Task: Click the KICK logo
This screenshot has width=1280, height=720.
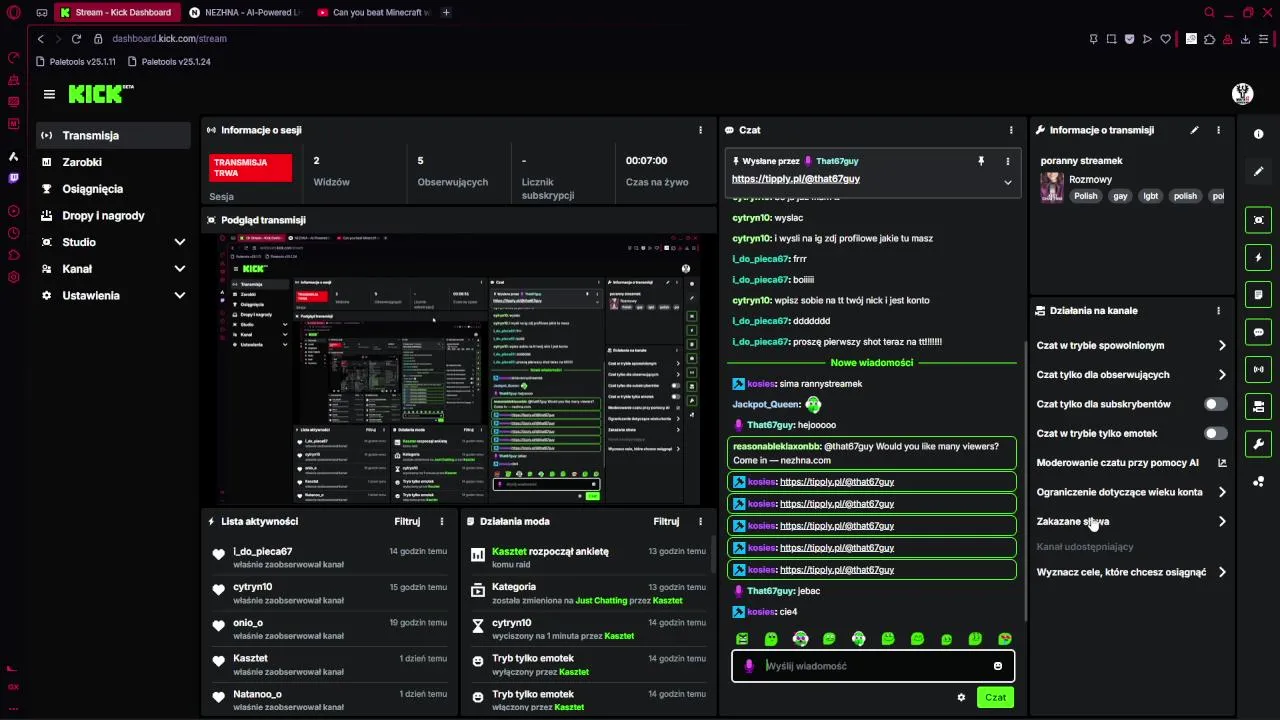Action: 100,94
